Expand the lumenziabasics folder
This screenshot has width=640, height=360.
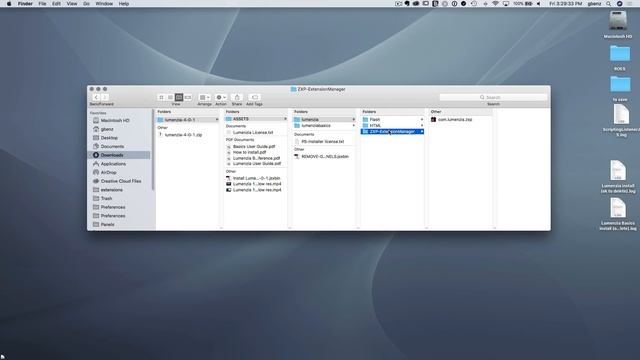pos(353,126)
